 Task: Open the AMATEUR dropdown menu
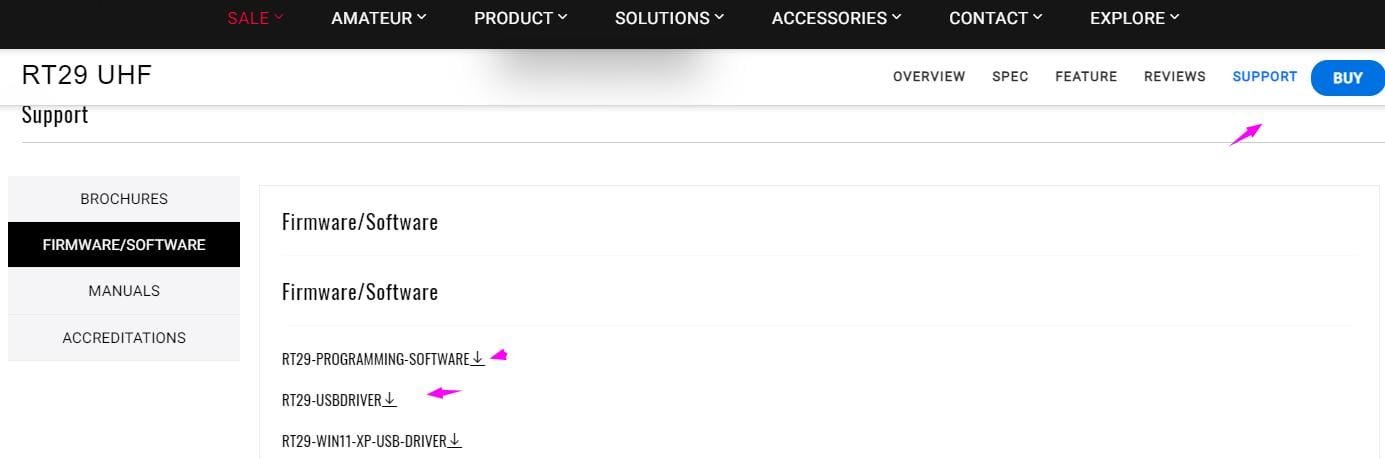[x=378, y=18]
